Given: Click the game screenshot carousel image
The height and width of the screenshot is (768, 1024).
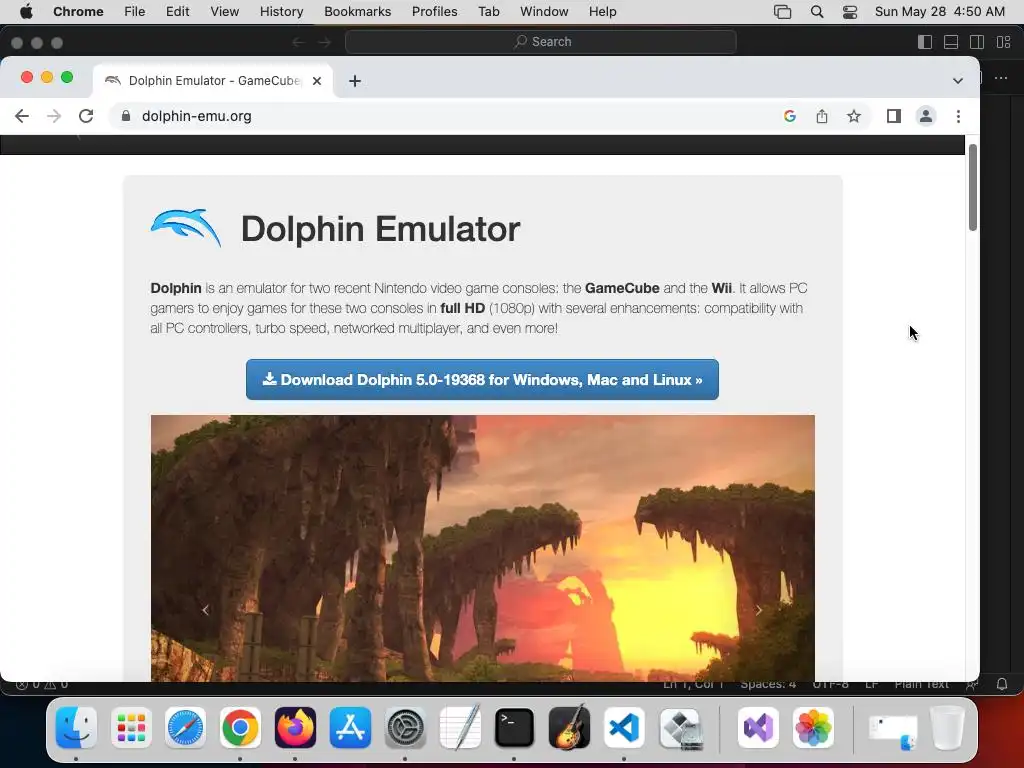Looking at the screenshot, I should (x=483, y=549).
